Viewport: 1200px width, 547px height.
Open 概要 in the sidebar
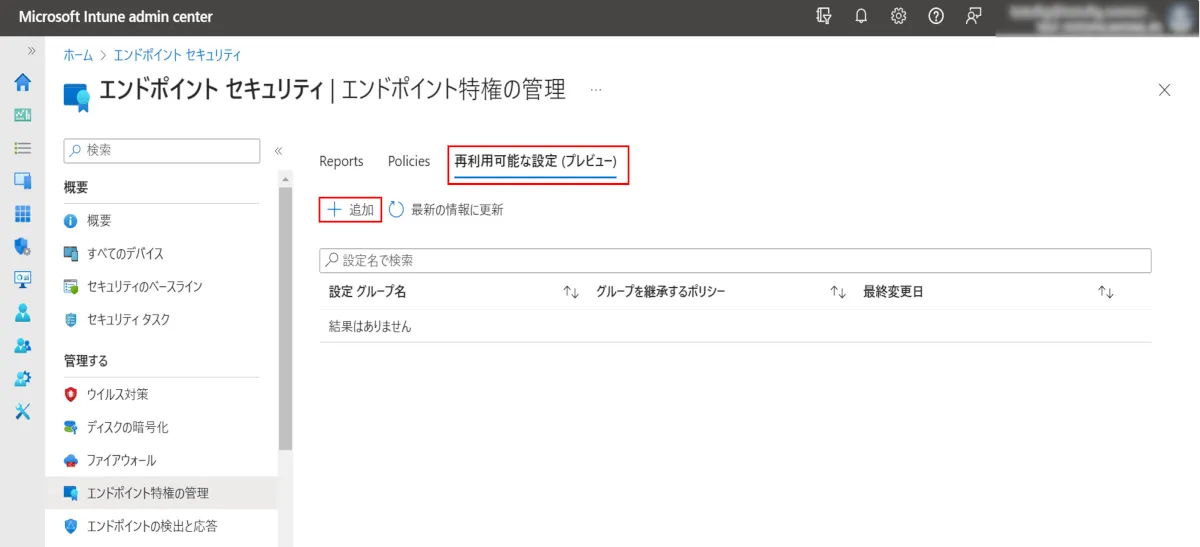point(99,221)
